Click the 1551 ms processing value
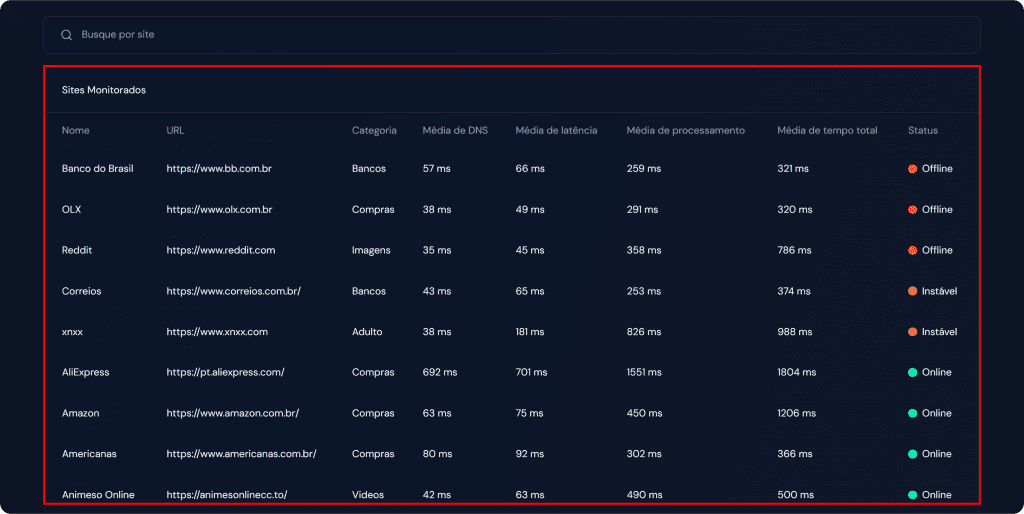 [x=644, y=372]
